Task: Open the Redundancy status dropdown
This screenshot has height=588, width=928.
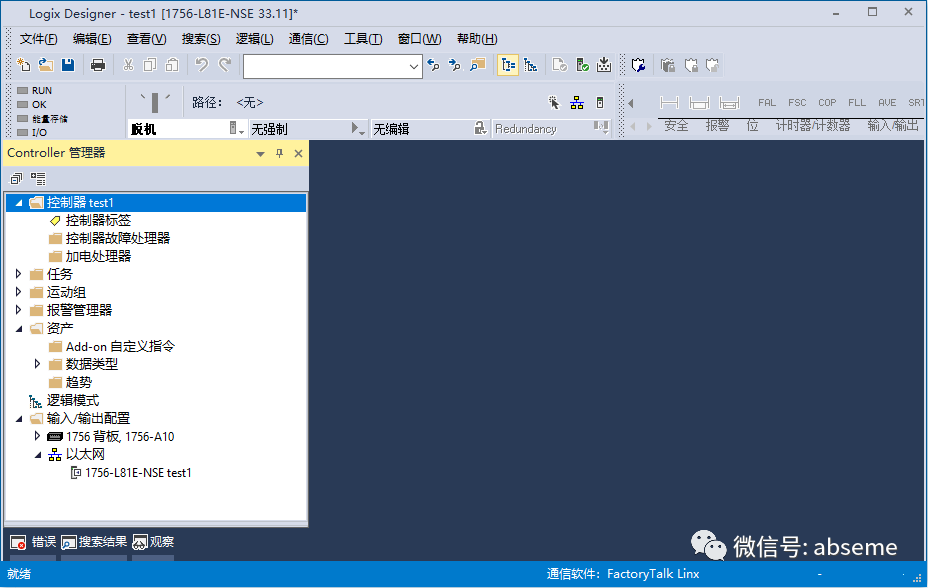Action: tap(602, 128)
